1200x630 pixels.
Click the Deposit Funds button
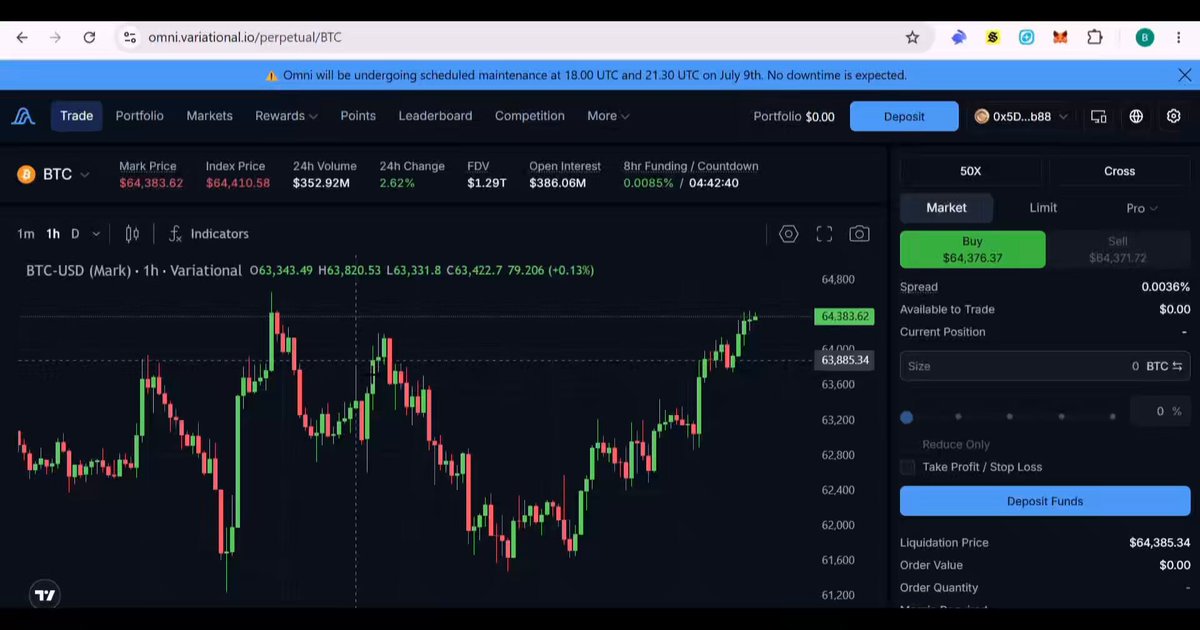pyautogui.click(x=1045, y=501)
